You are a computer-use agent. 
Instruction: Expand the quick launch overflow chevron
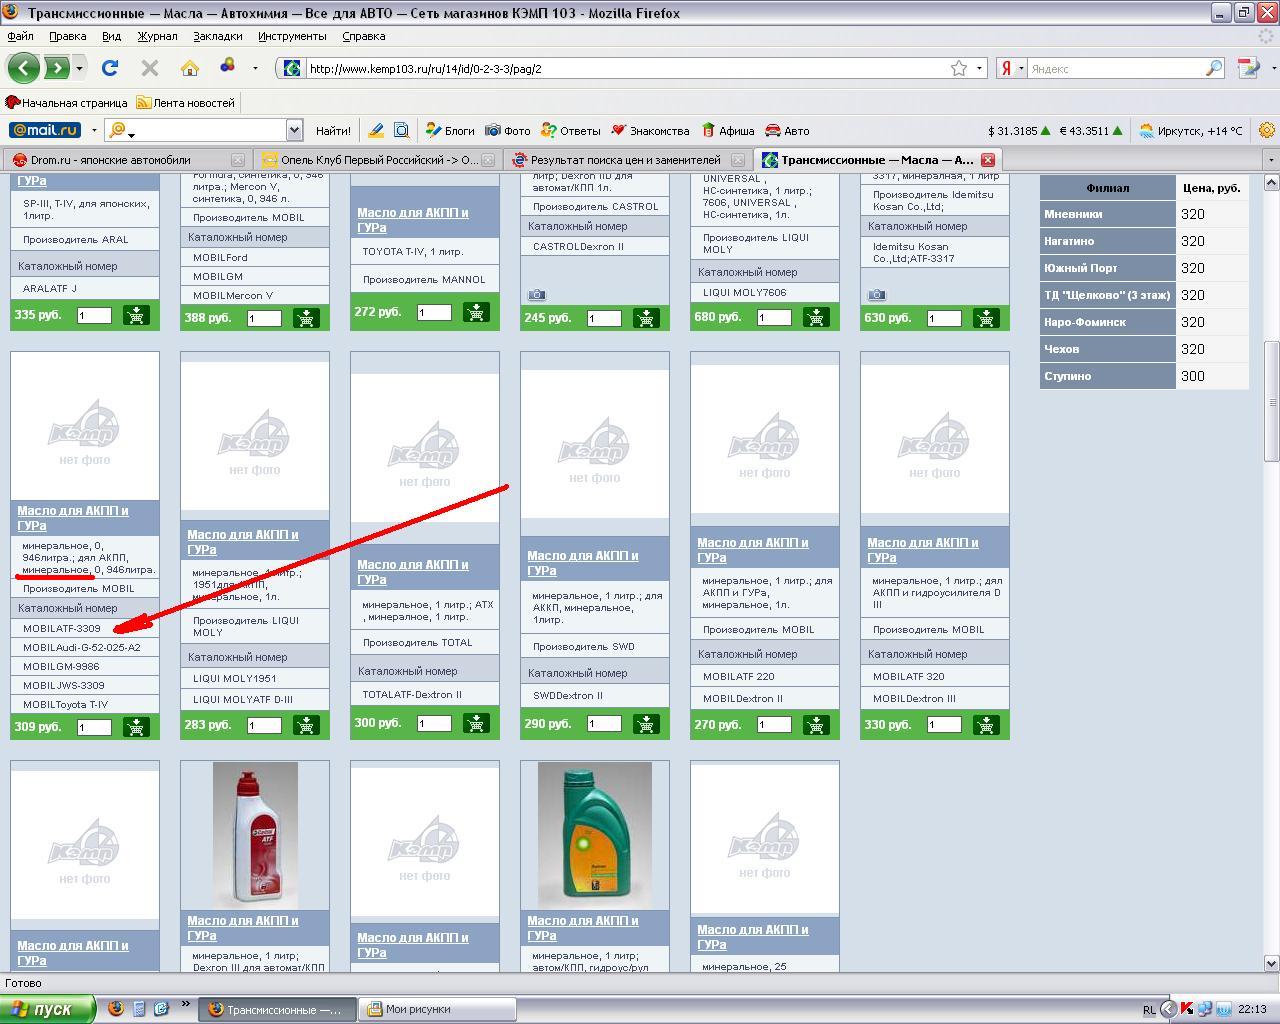pos(185,1005)
